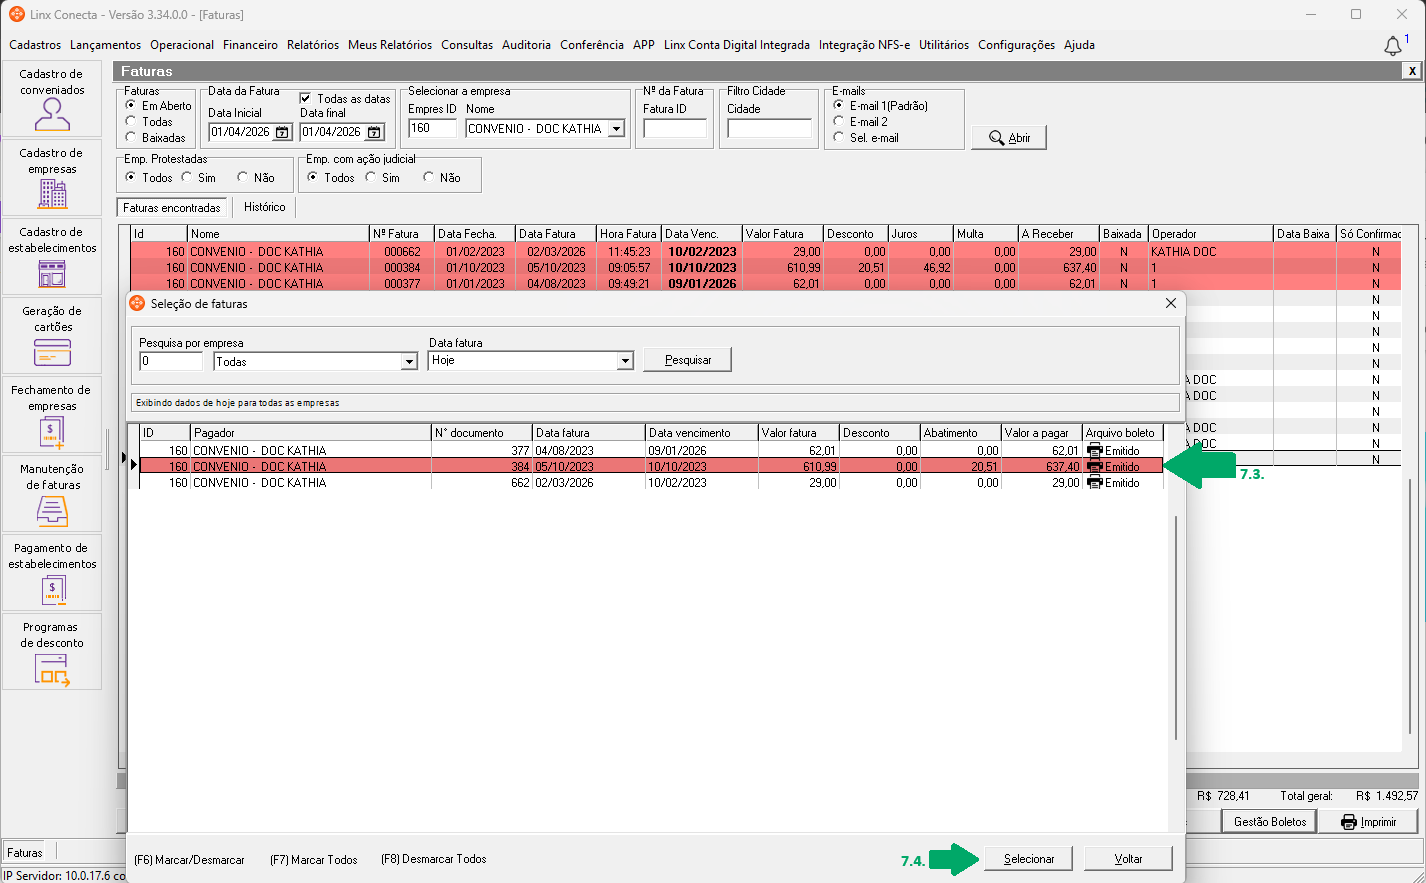Select the invoice row with document 662

tap(651, 483)
